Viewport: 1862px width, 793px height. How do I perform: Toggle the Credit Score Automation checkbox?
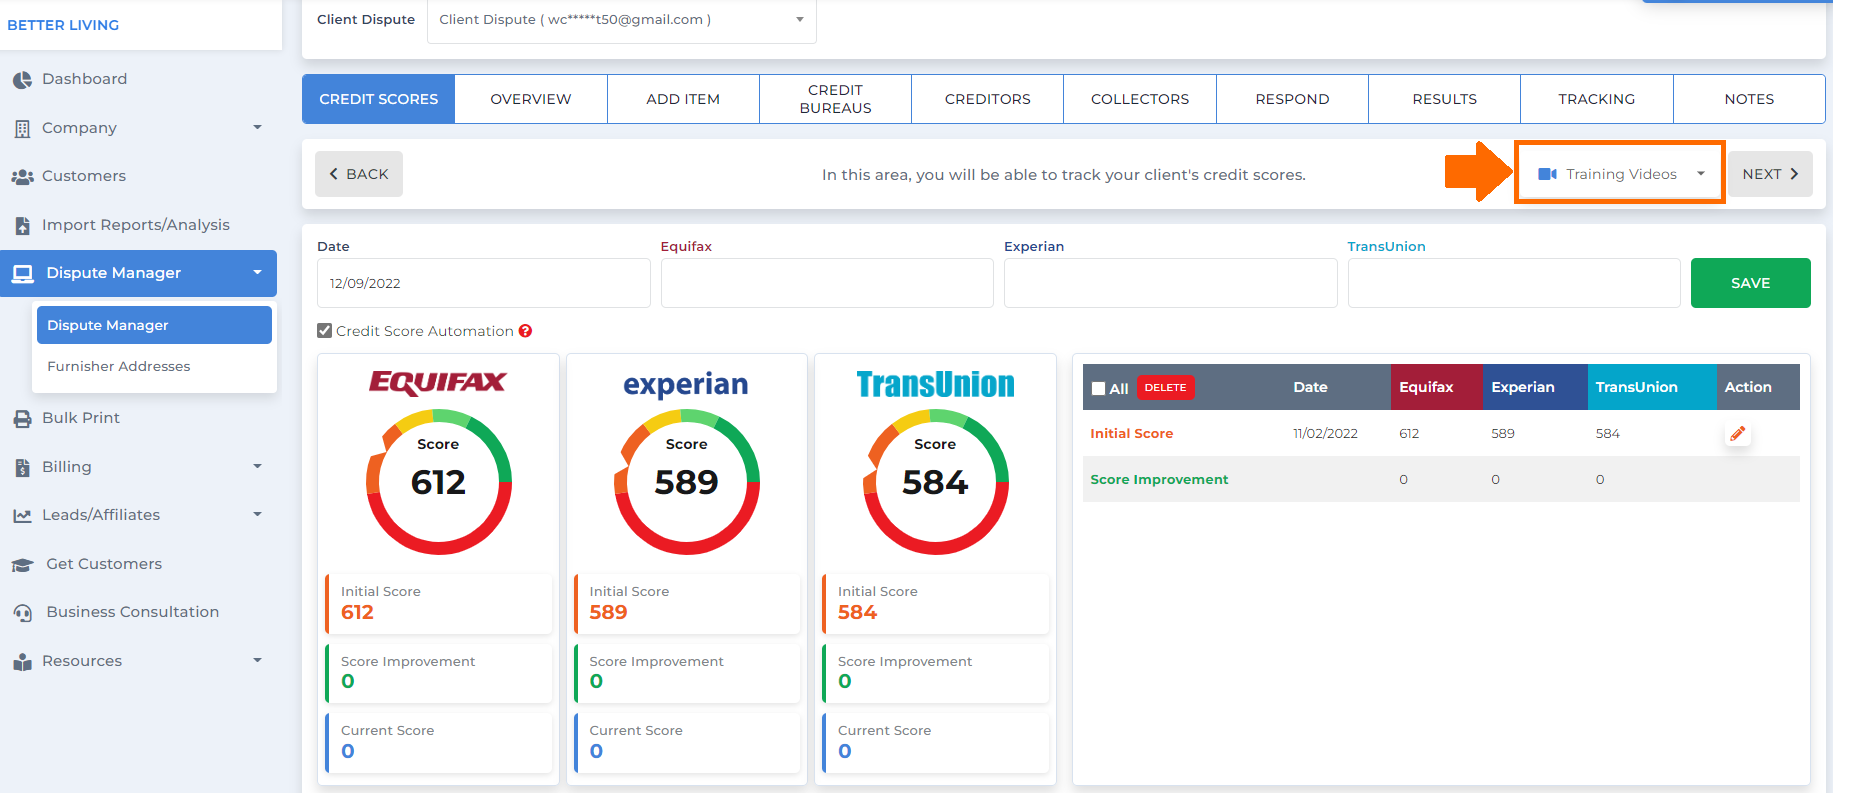pyautogui.click(x=324, y=331)
